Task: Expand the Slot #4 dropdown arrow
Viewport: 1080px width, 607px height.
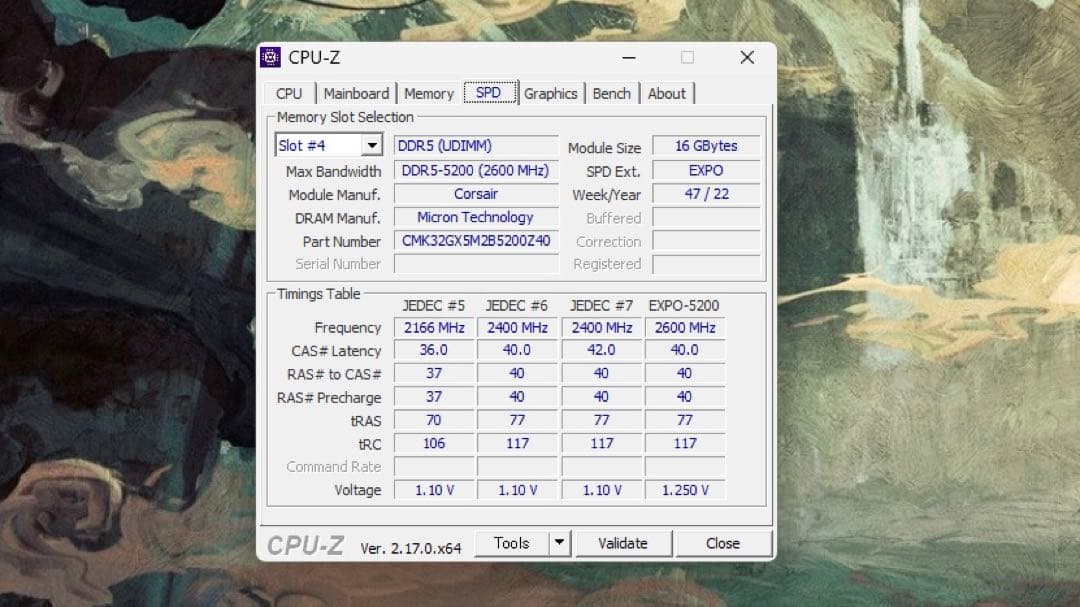Action: (x=372, y=145)
